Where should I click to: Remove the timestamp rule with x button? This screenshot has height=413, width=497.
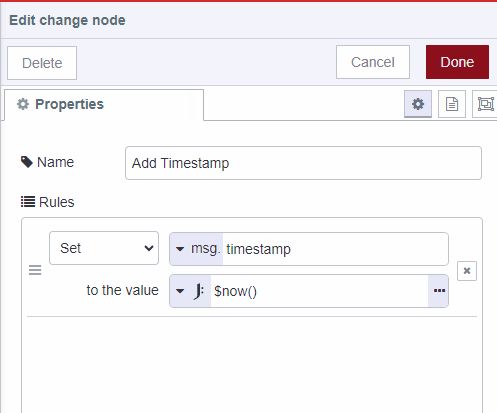pyautogui.click(x=467, y=271)
